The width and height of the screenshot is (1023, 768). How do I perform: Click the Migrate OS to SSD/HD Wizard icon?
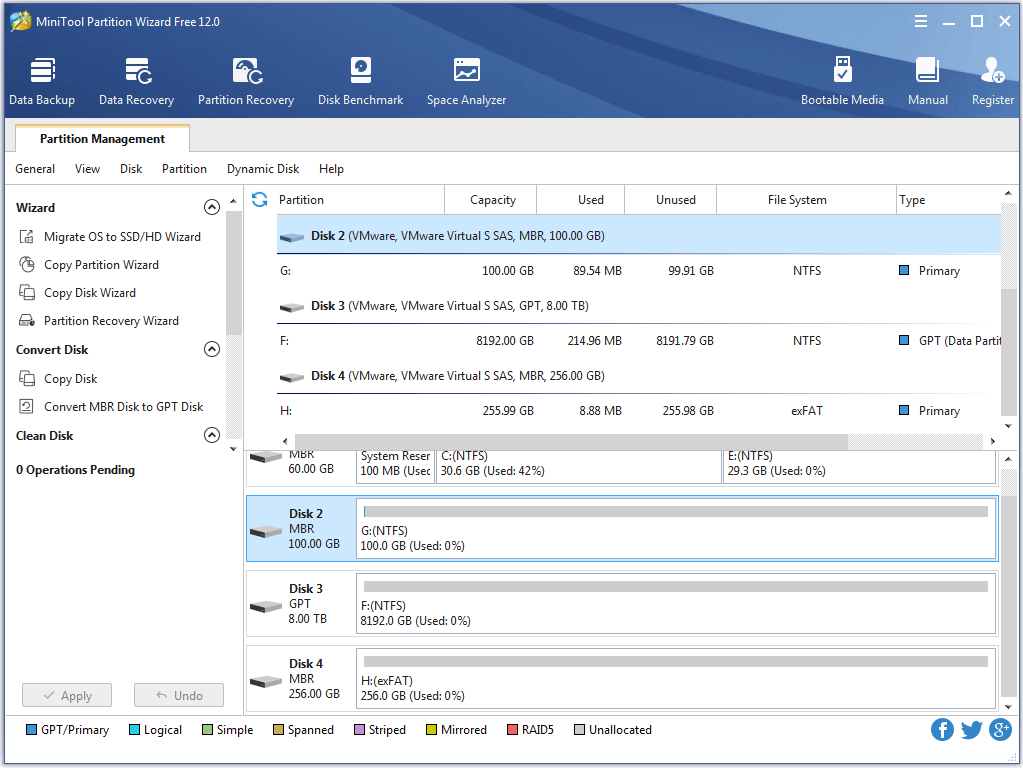(x=27, y=236)
